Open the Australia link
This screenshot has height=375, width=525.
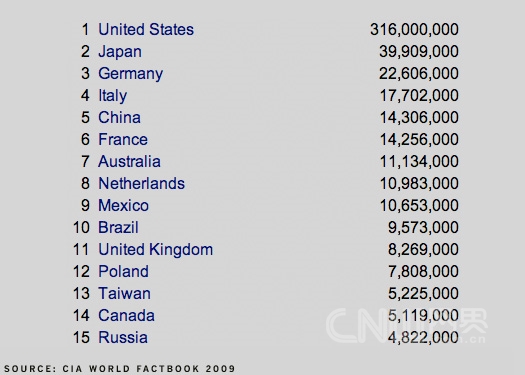tap(129, 162)
